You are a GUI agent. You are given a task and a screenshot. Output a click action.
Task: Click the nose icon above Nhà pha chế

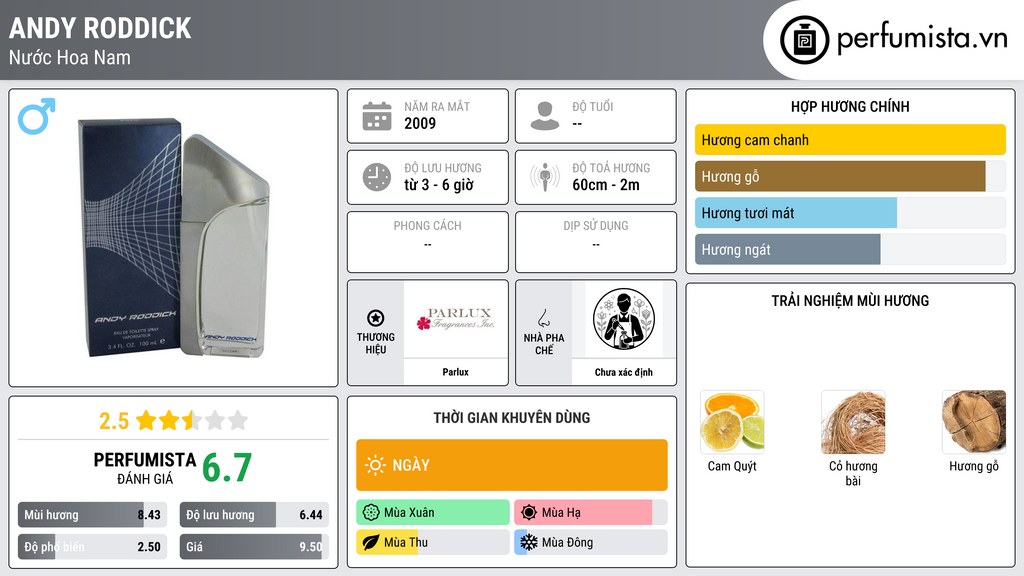pos(543,318)
